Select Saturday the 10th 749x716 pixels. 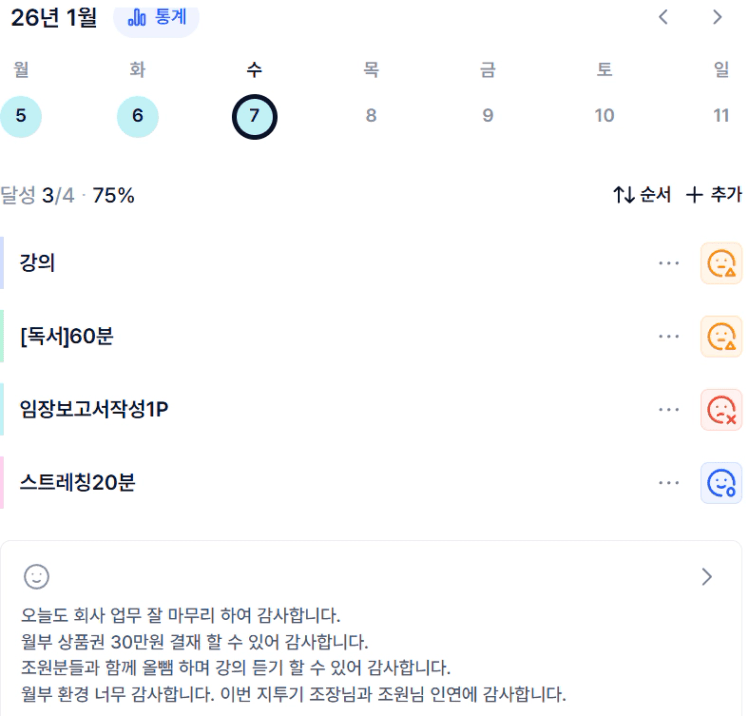[604, 116]
